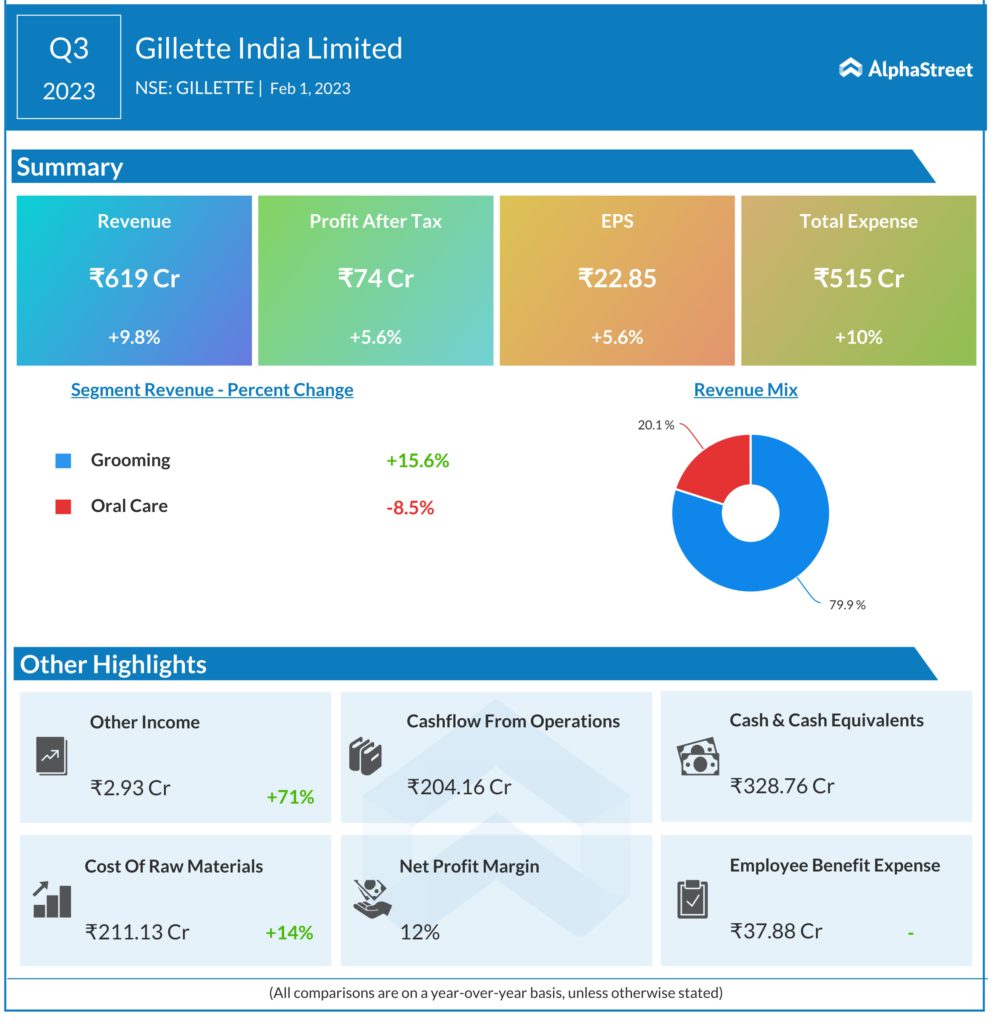Open the Segment Revenue - Percent Change link

[212, 390]
